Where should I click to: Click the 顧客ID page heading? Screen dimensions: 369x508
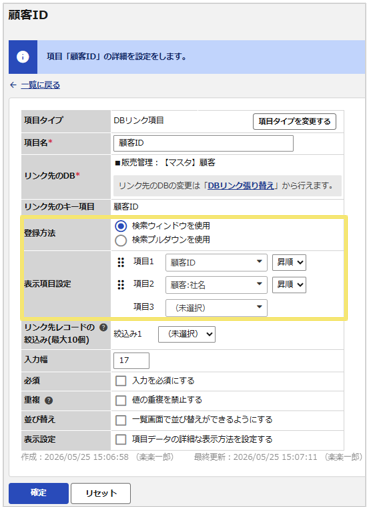point(28,15)
